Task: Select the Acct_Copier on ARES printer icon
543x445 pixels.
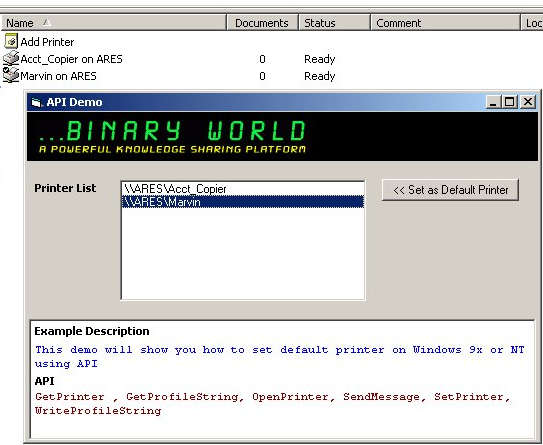Action: pyautogui.click(x=11, y=59)
